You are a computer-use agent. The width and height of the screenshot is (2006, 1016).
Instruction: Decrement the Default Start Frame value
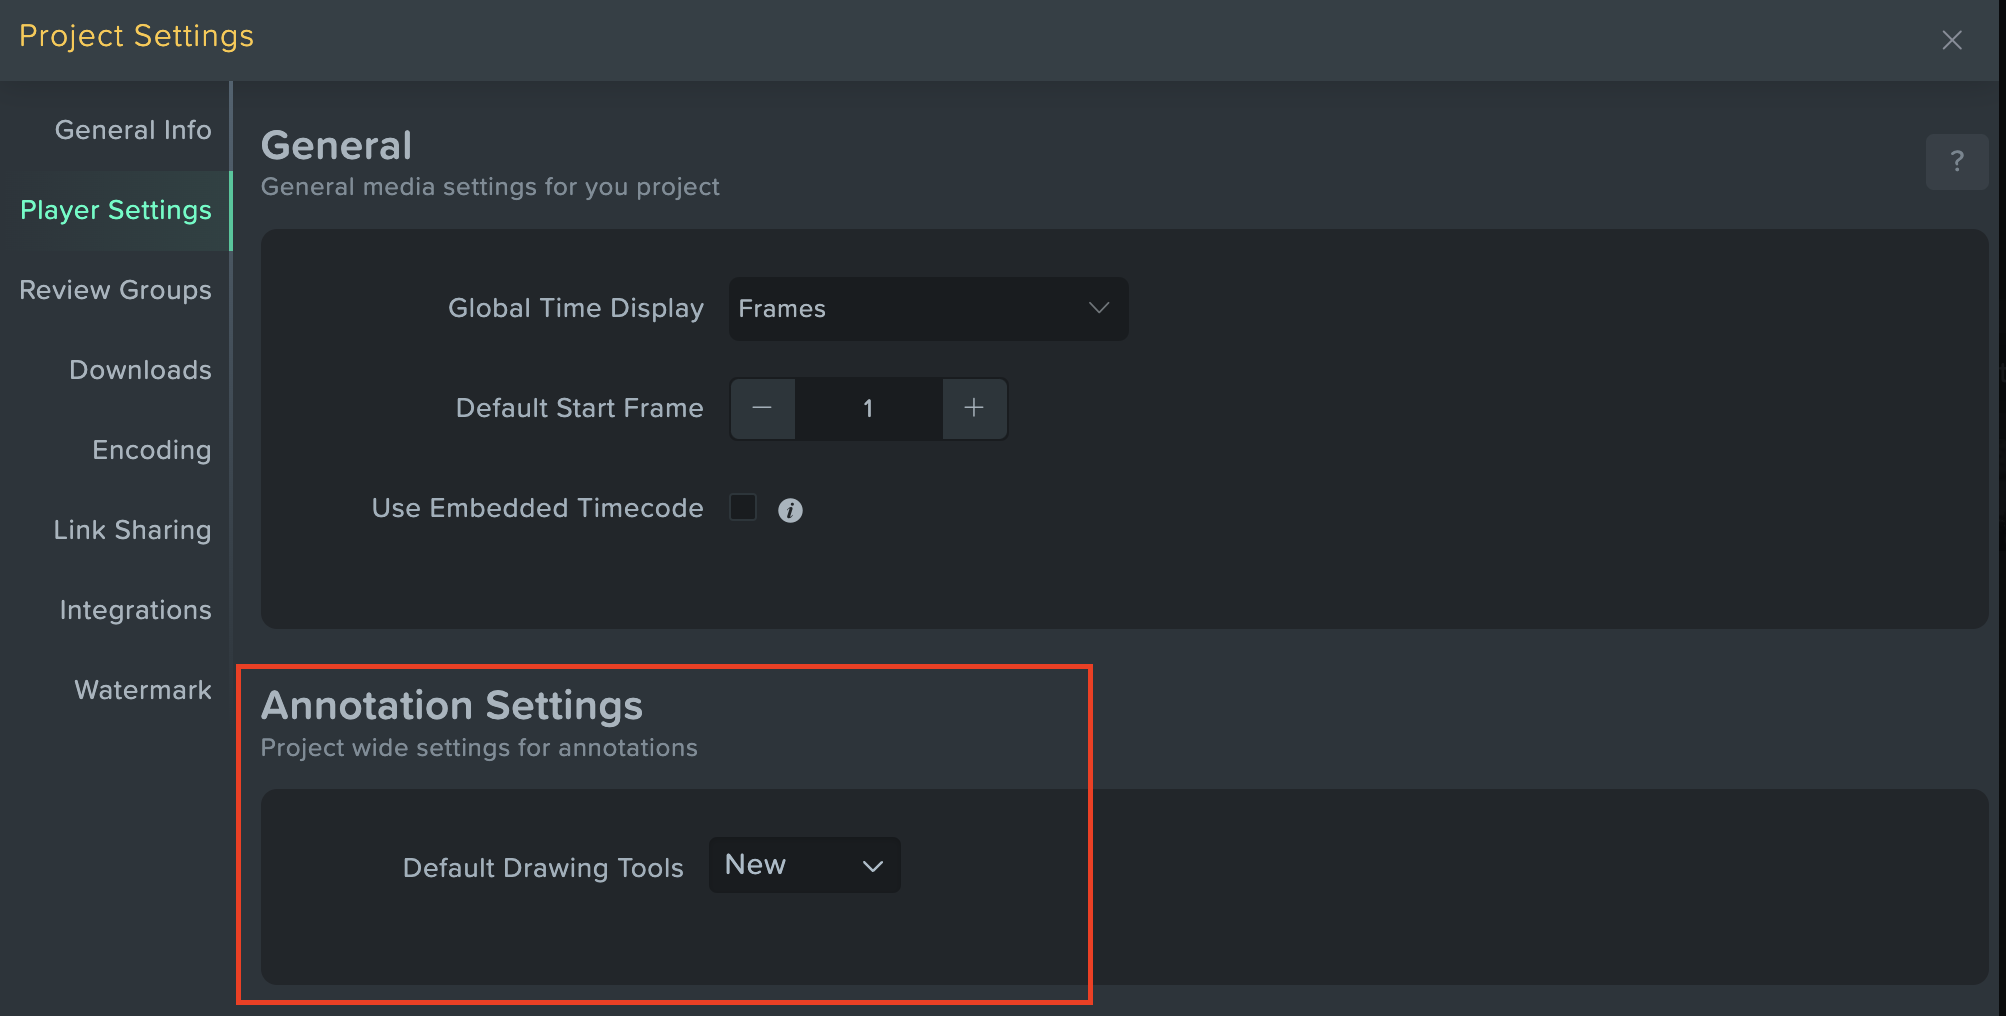762,408
